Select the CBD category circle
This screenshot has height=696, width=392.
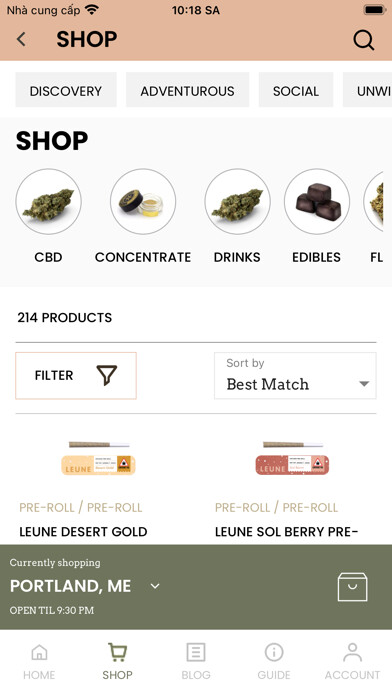[x=48, y=202]
